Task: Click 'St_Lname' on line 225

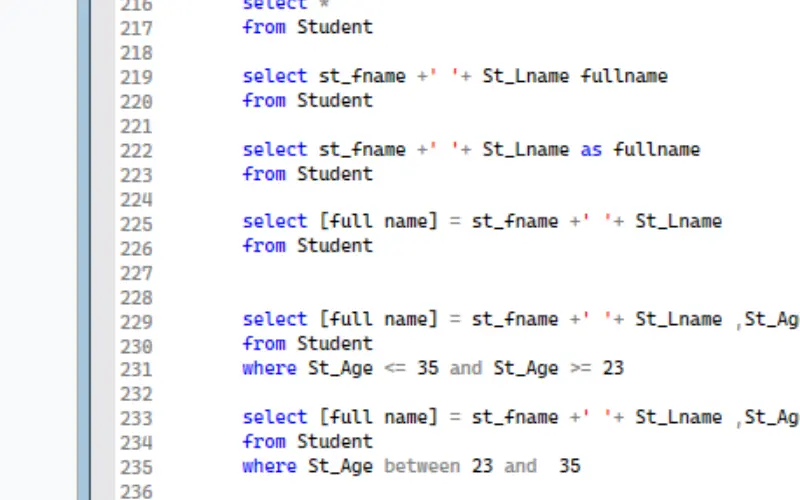Action: coord(679,221)
